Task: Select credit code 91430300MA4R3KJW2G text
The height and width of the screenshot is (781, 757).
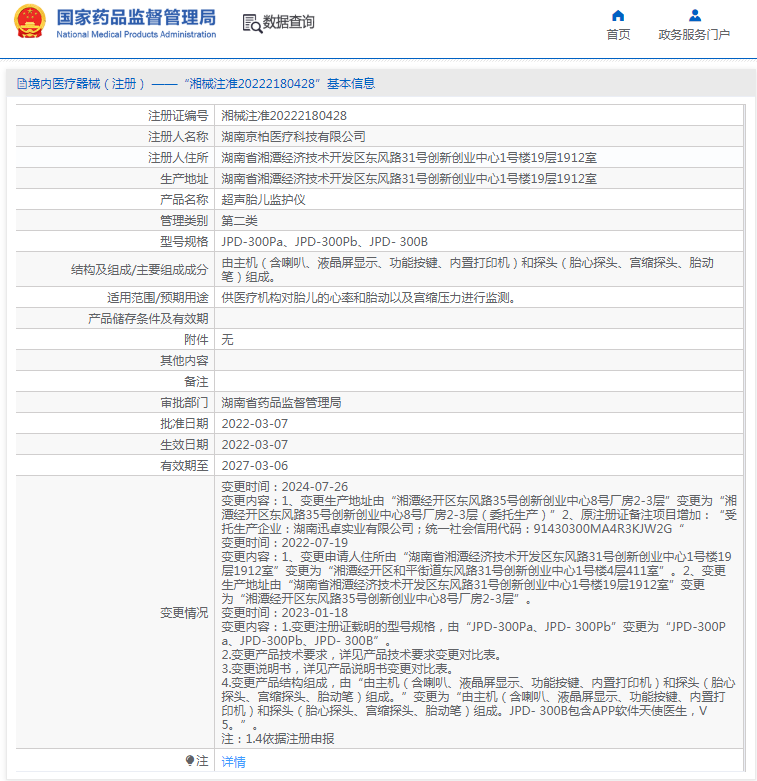Action: (603, 528)
